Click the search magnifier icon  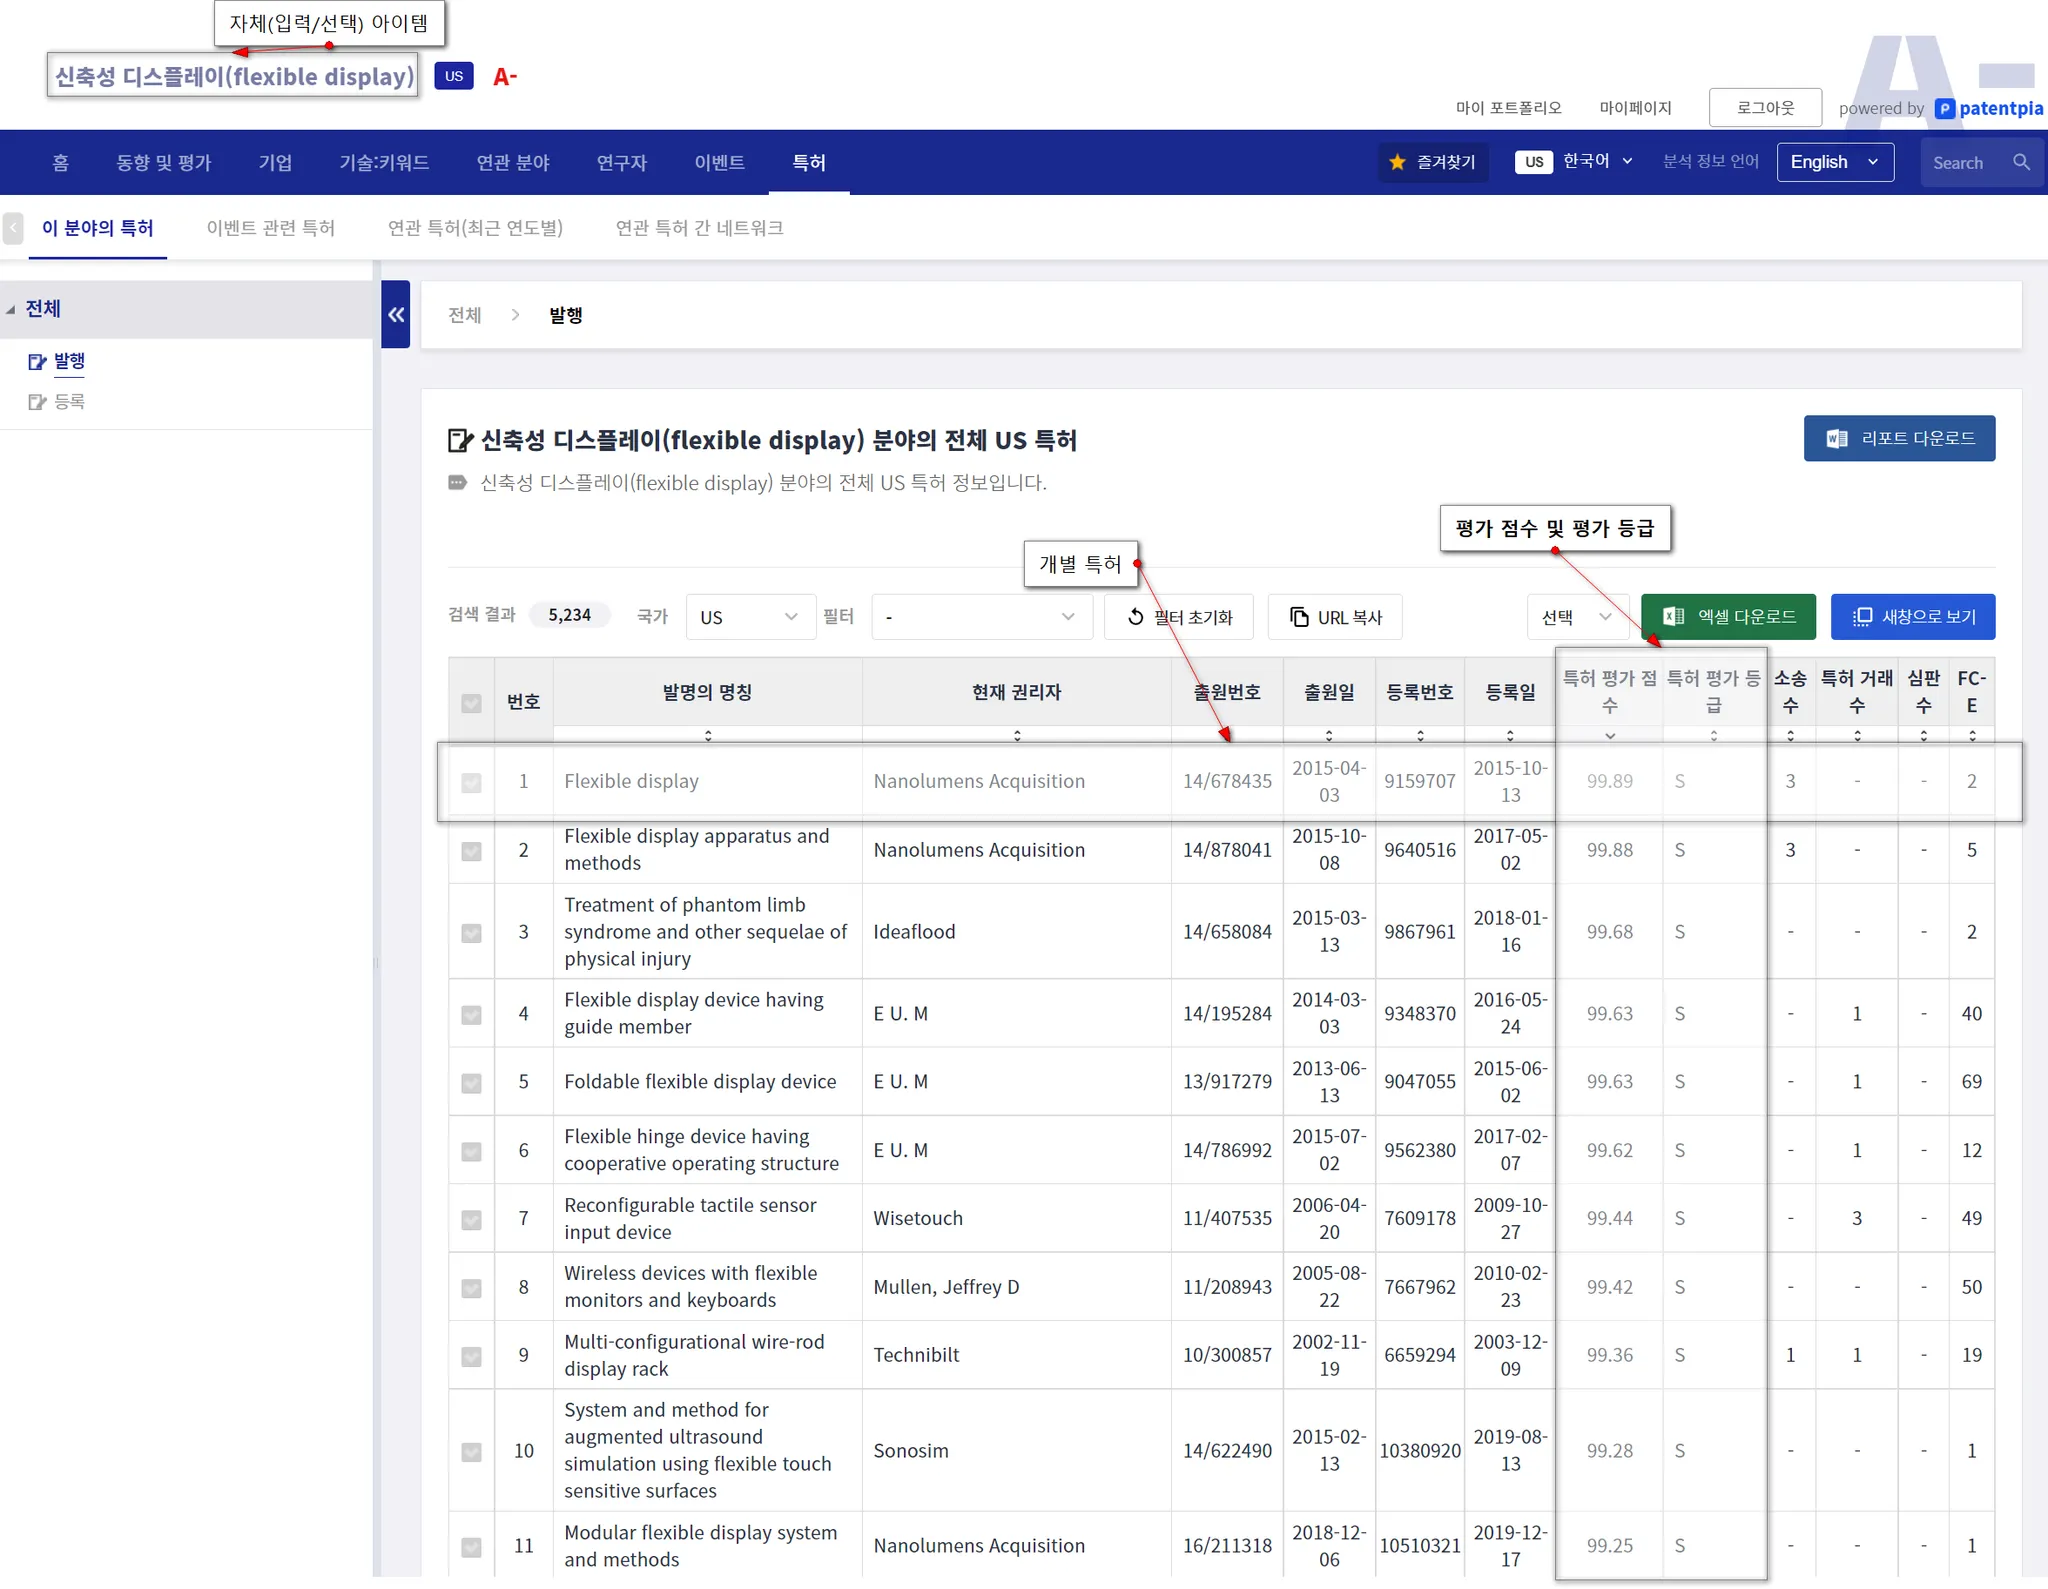(2021, 162)
